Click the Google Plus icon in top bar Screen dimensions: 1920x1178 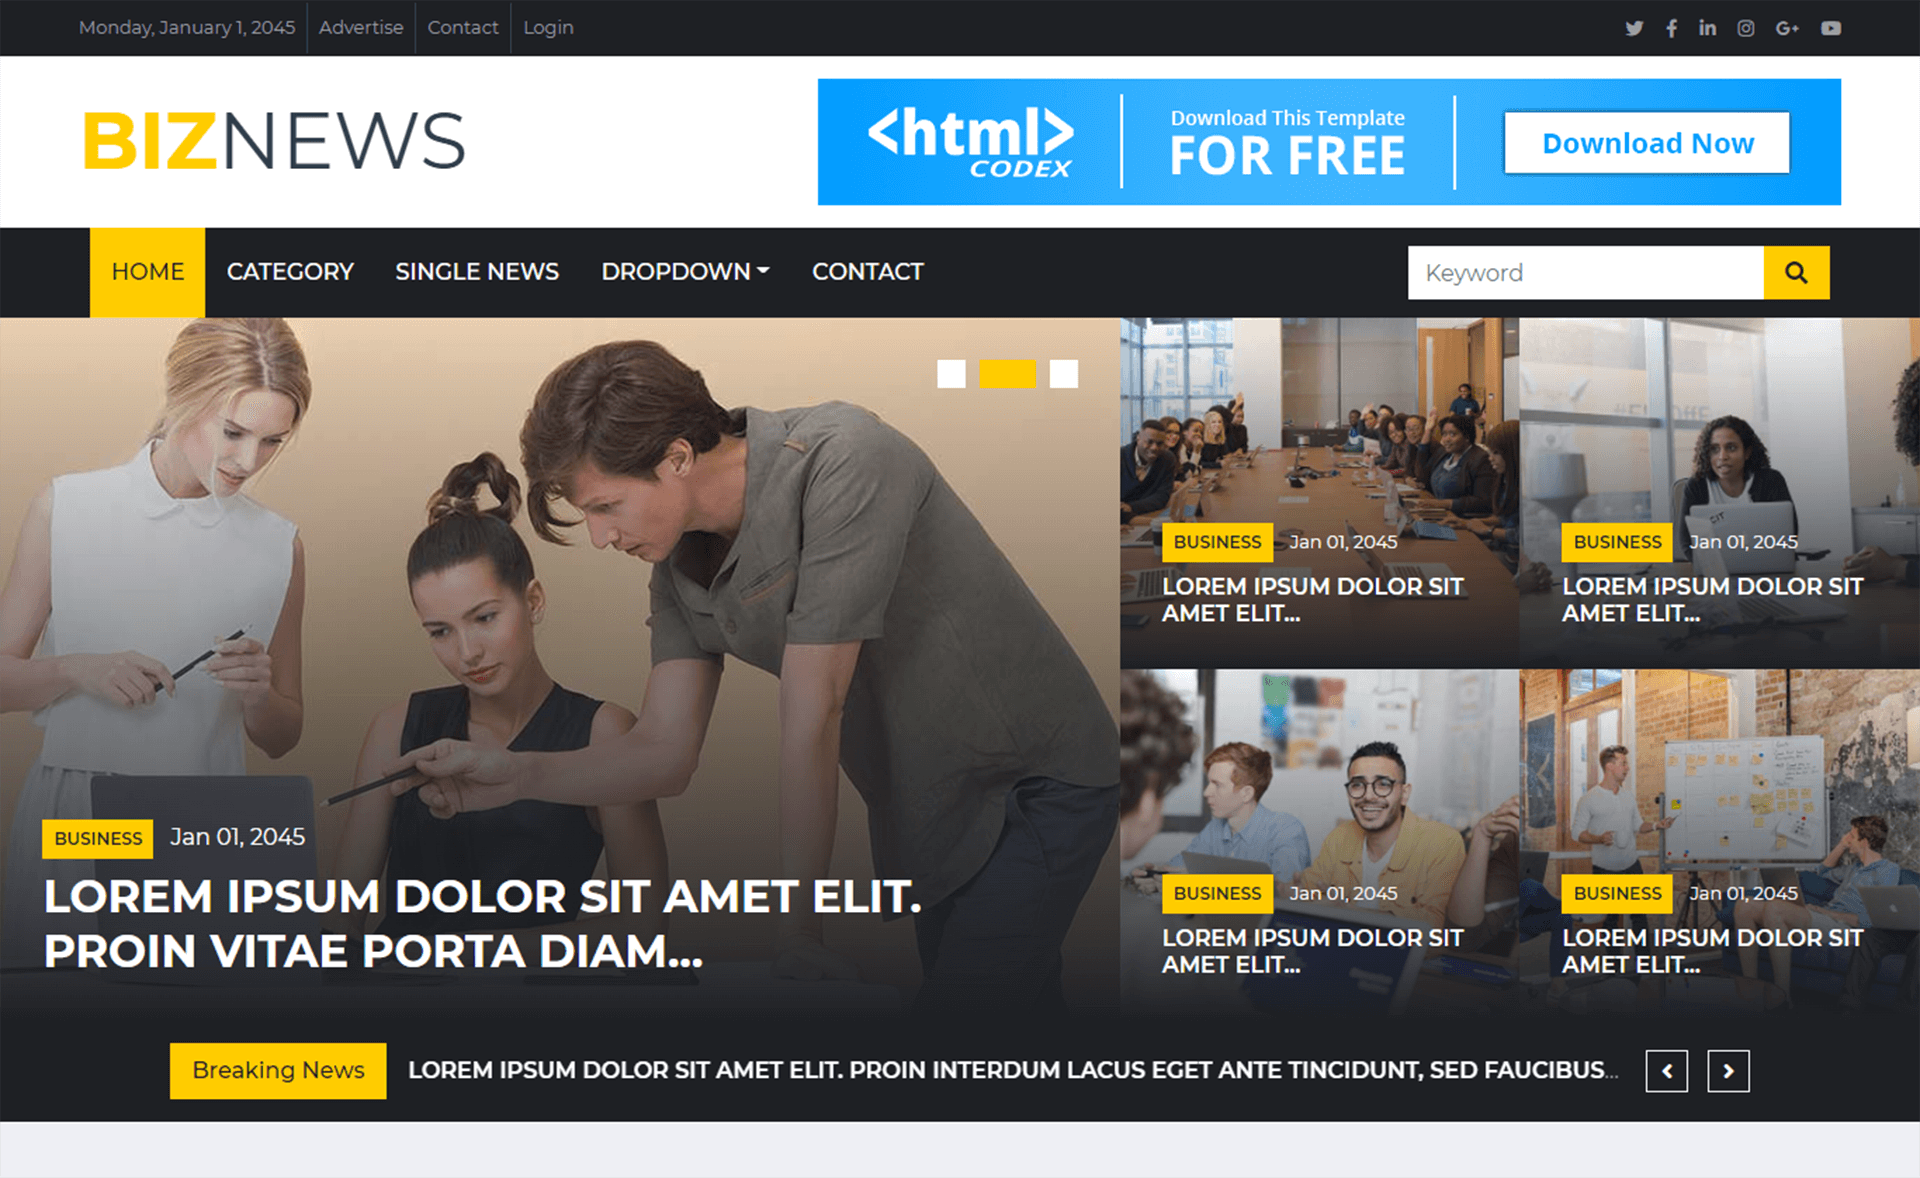click(1792, 26)
